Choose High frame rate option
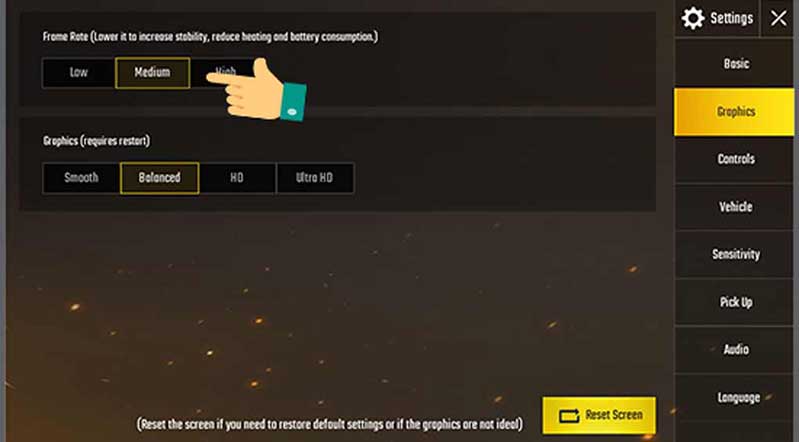This screenshot has height=442, width=799. 226,72
